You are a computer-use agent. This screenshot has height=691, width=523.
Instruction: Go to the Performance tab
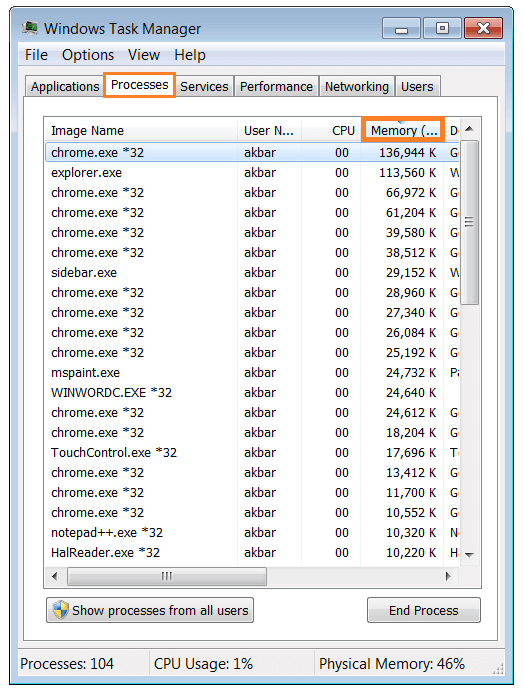point(276,86)
